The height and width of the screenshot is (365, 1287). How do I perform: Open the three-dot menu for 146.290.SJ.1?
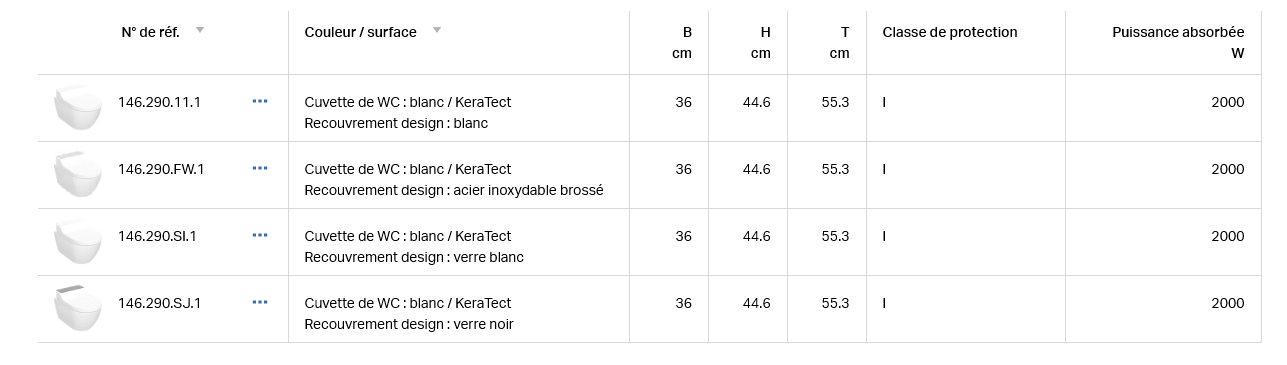coord(260,302)
